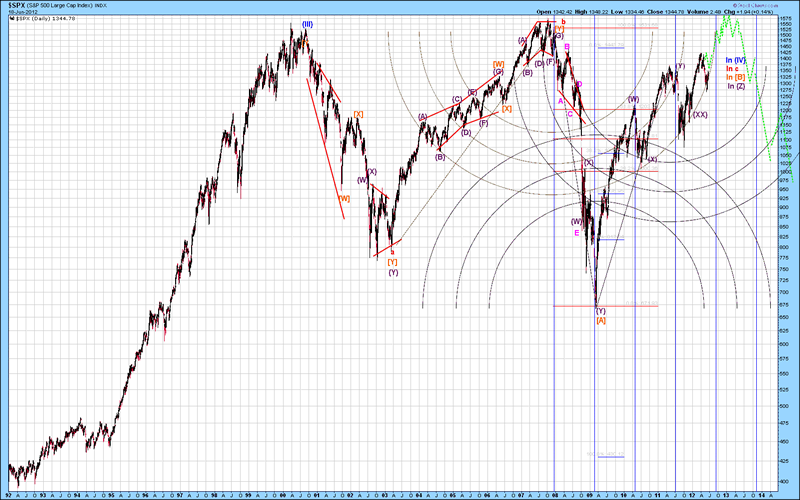Click the pink B wave label
The height and width of the screenshot is (500, 800).
(567, 47)
